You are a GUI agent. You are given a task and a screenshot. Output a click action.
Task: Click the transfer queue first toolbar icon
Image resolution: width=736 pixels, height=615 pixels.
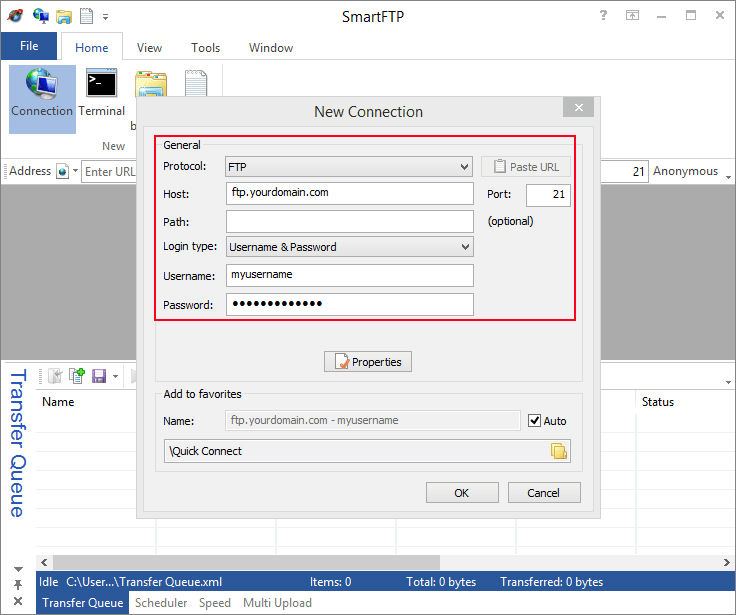[55, 376]
